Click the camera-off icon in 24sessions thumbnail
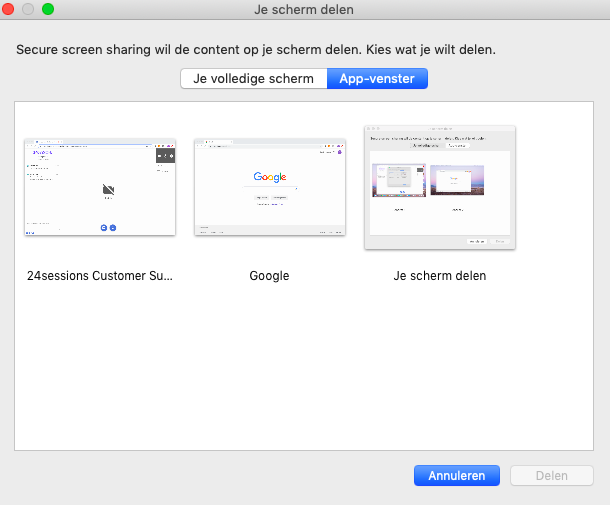610x505 pixels. 107,189
